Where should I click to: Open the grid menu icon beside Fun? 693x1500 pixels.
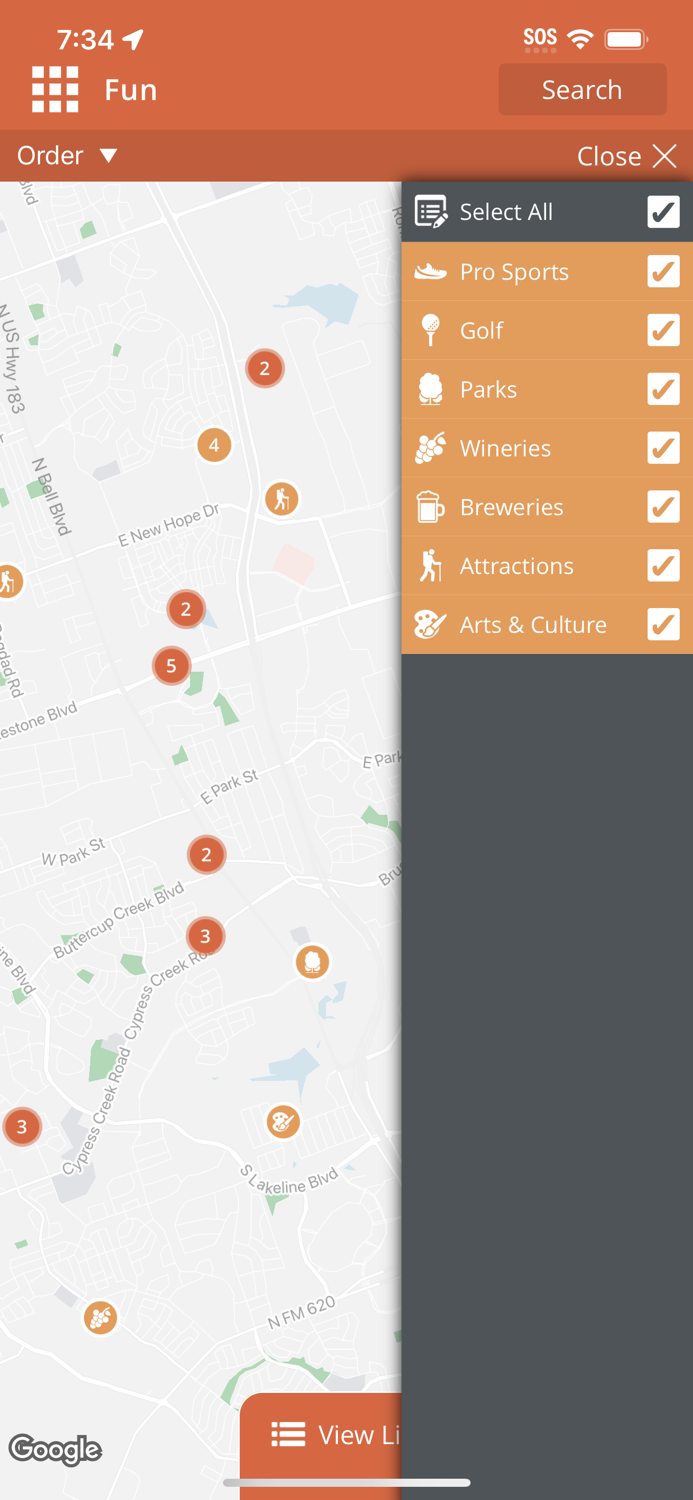pos(55,90)
